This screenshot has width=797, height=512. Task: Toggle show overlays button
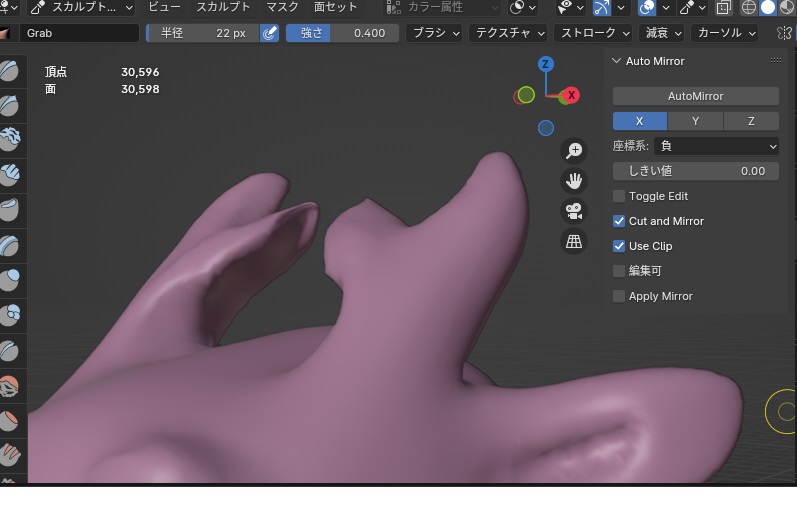tap(647, 7)
